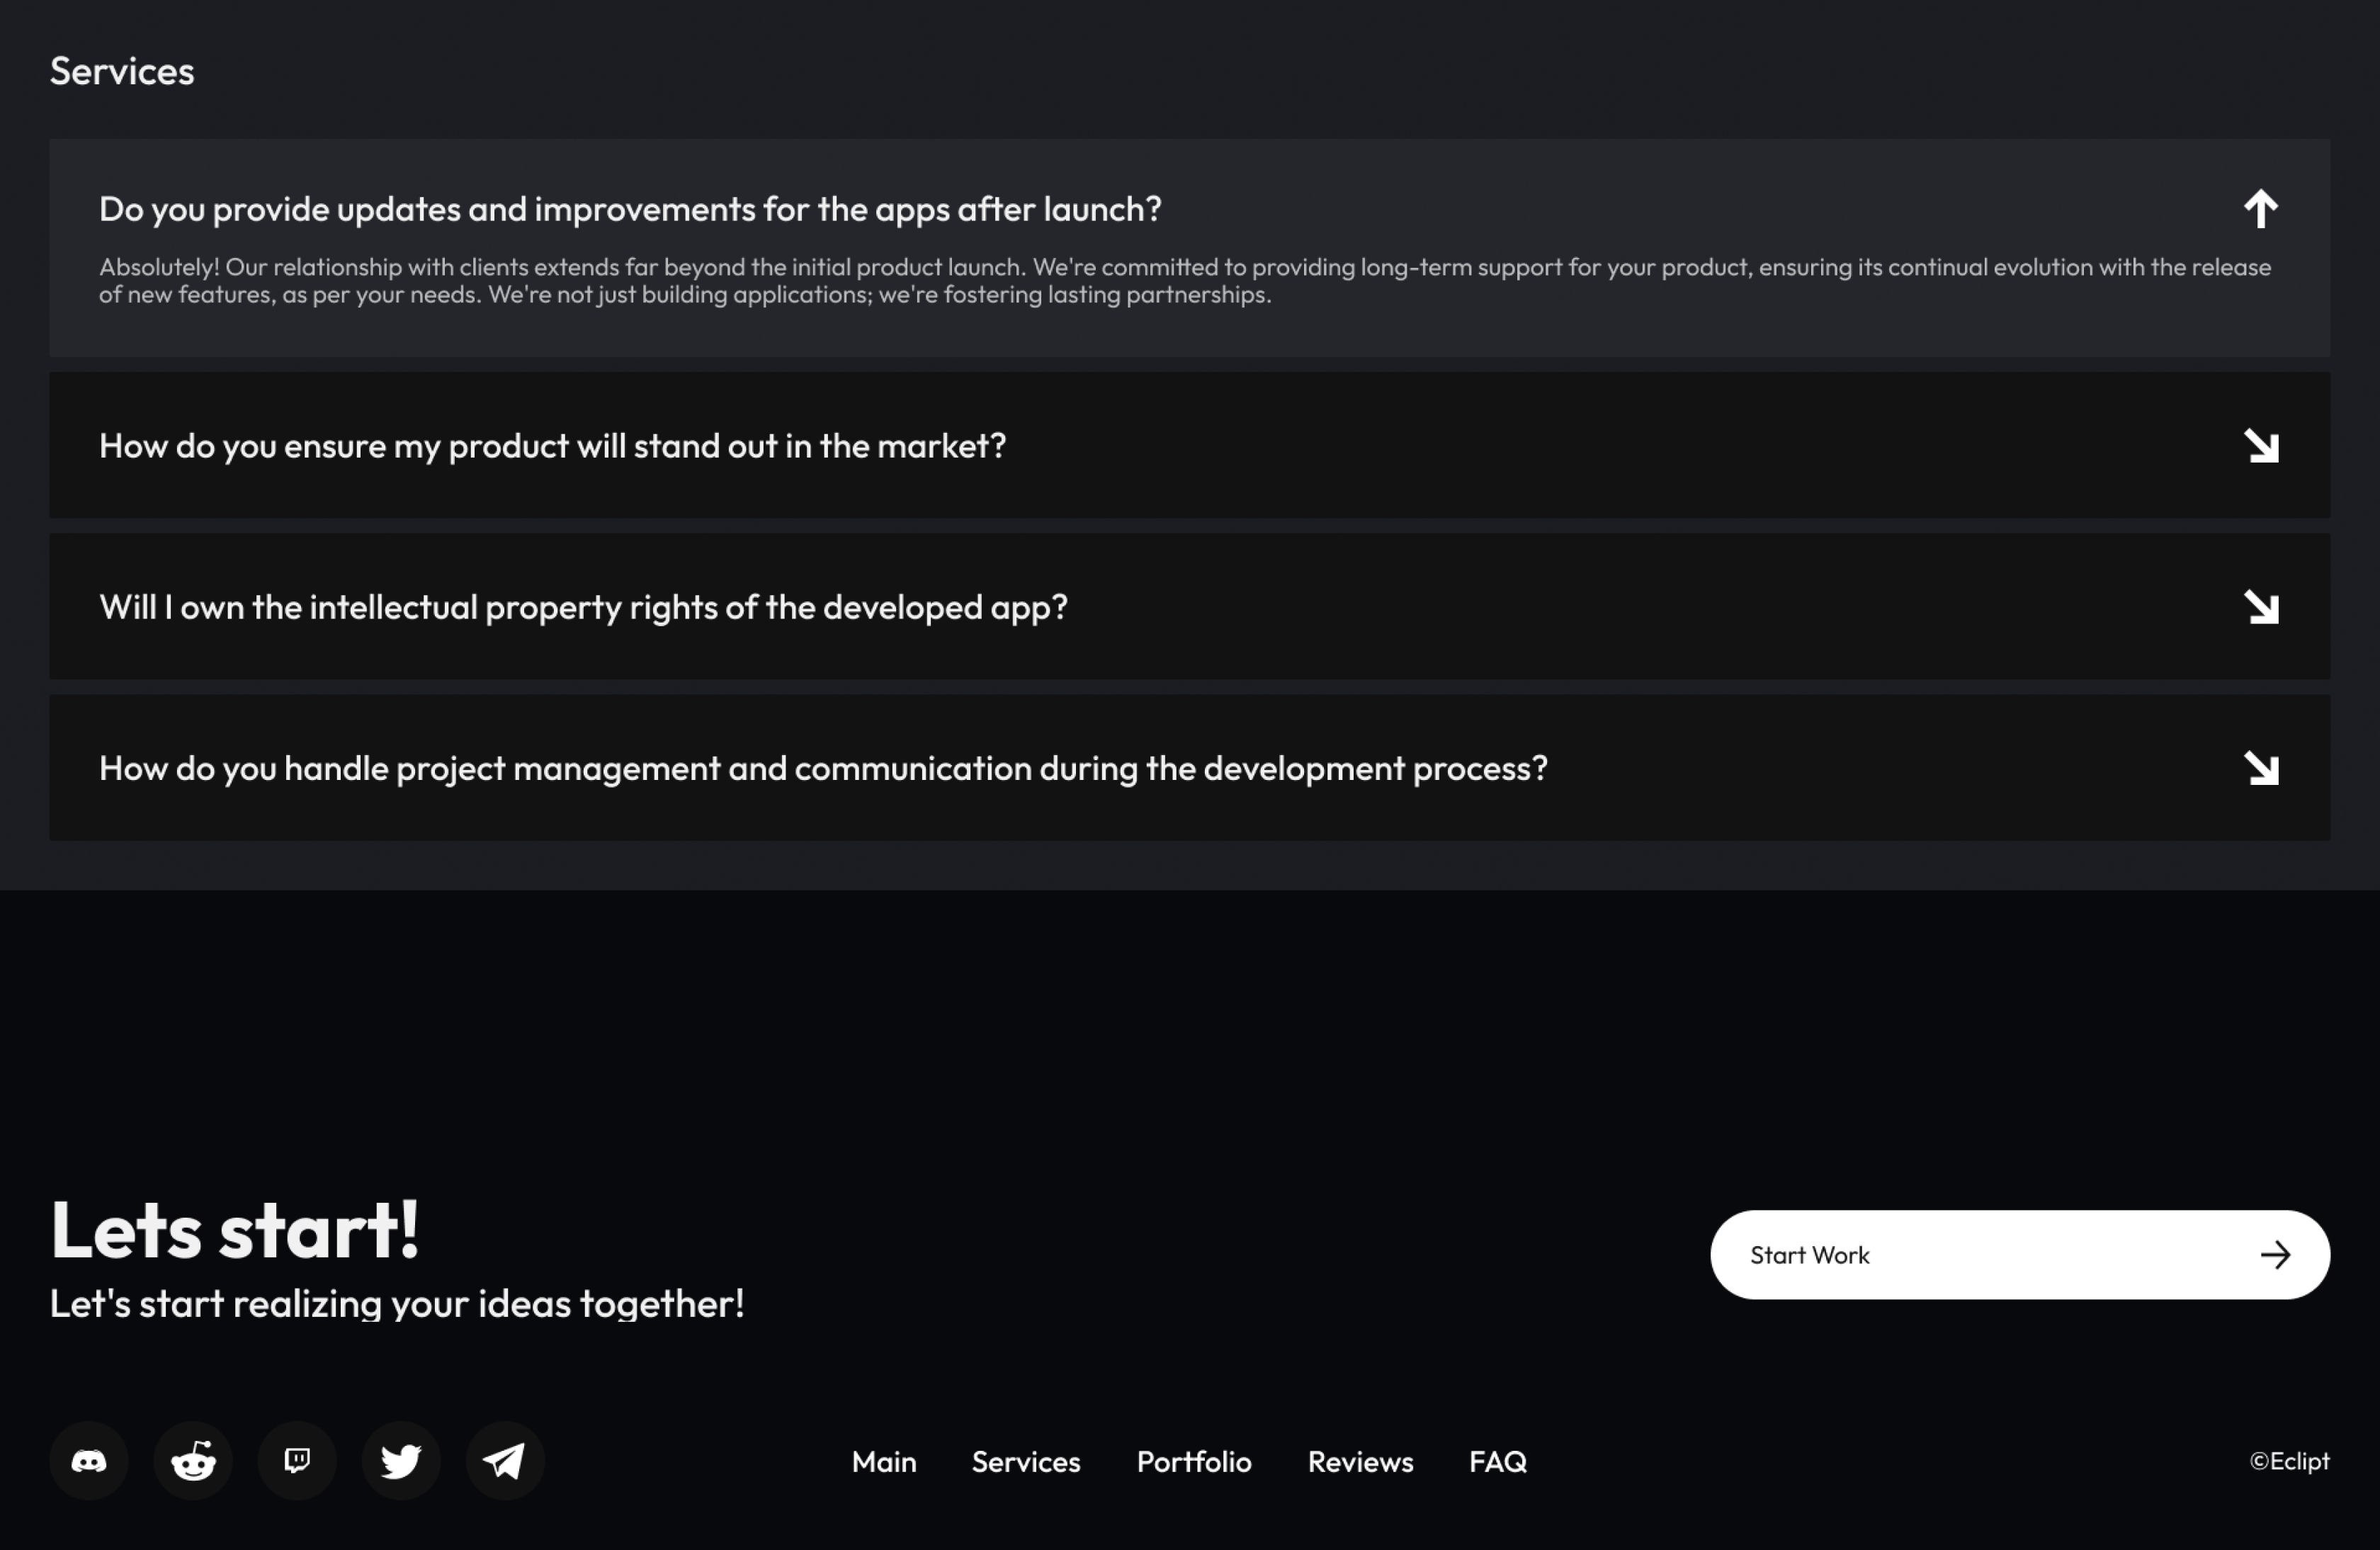
Task: Click the question about product standing out
Action: coord(552,446)
